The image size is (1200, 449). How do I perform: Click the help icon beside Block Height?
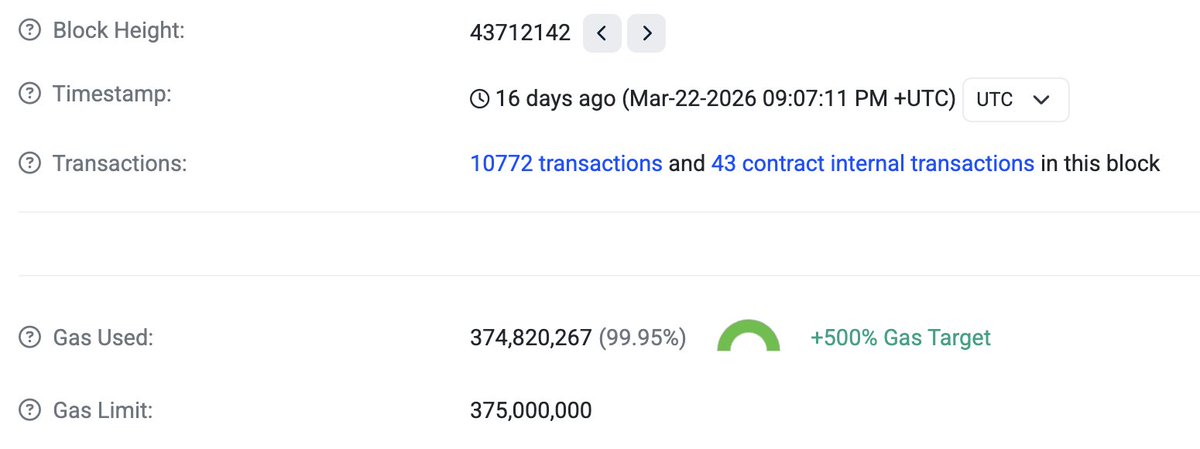30,32
